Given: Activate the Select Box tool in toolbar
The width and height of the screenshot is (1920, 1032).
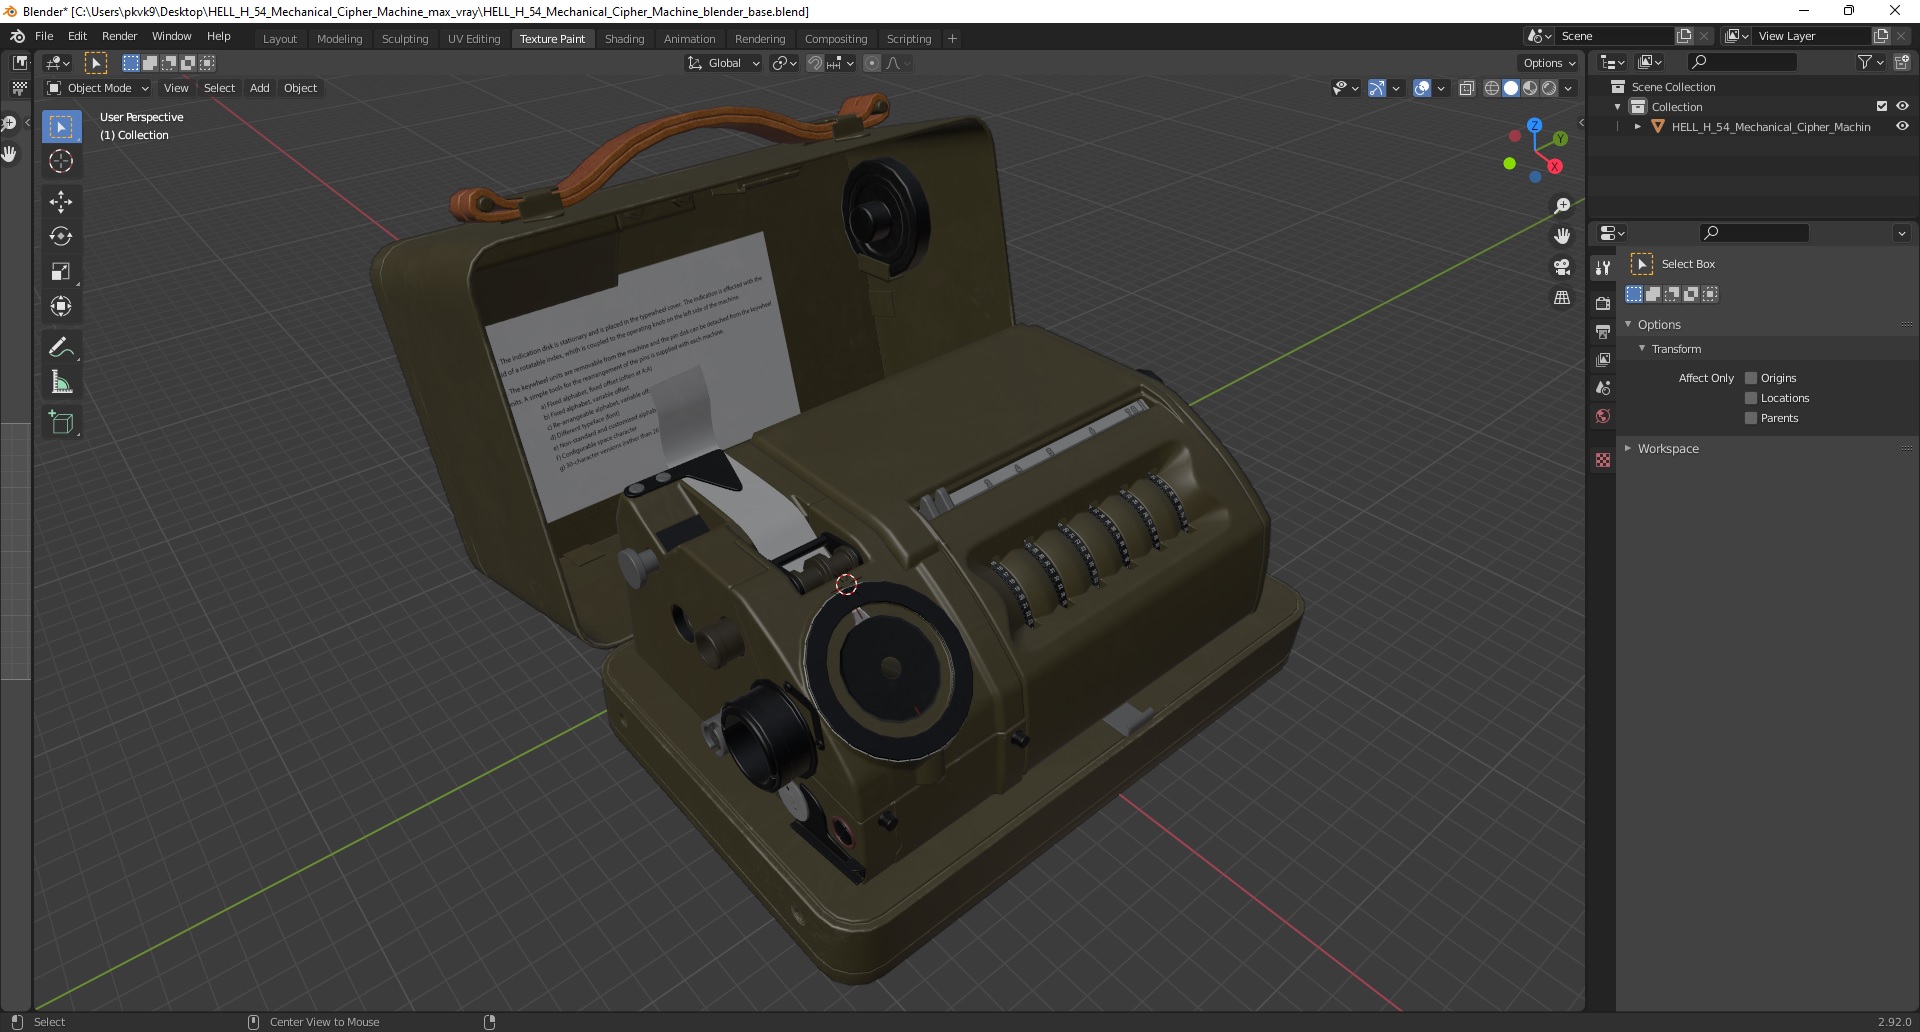Looking at the screenshot, I should click(61, 126).
